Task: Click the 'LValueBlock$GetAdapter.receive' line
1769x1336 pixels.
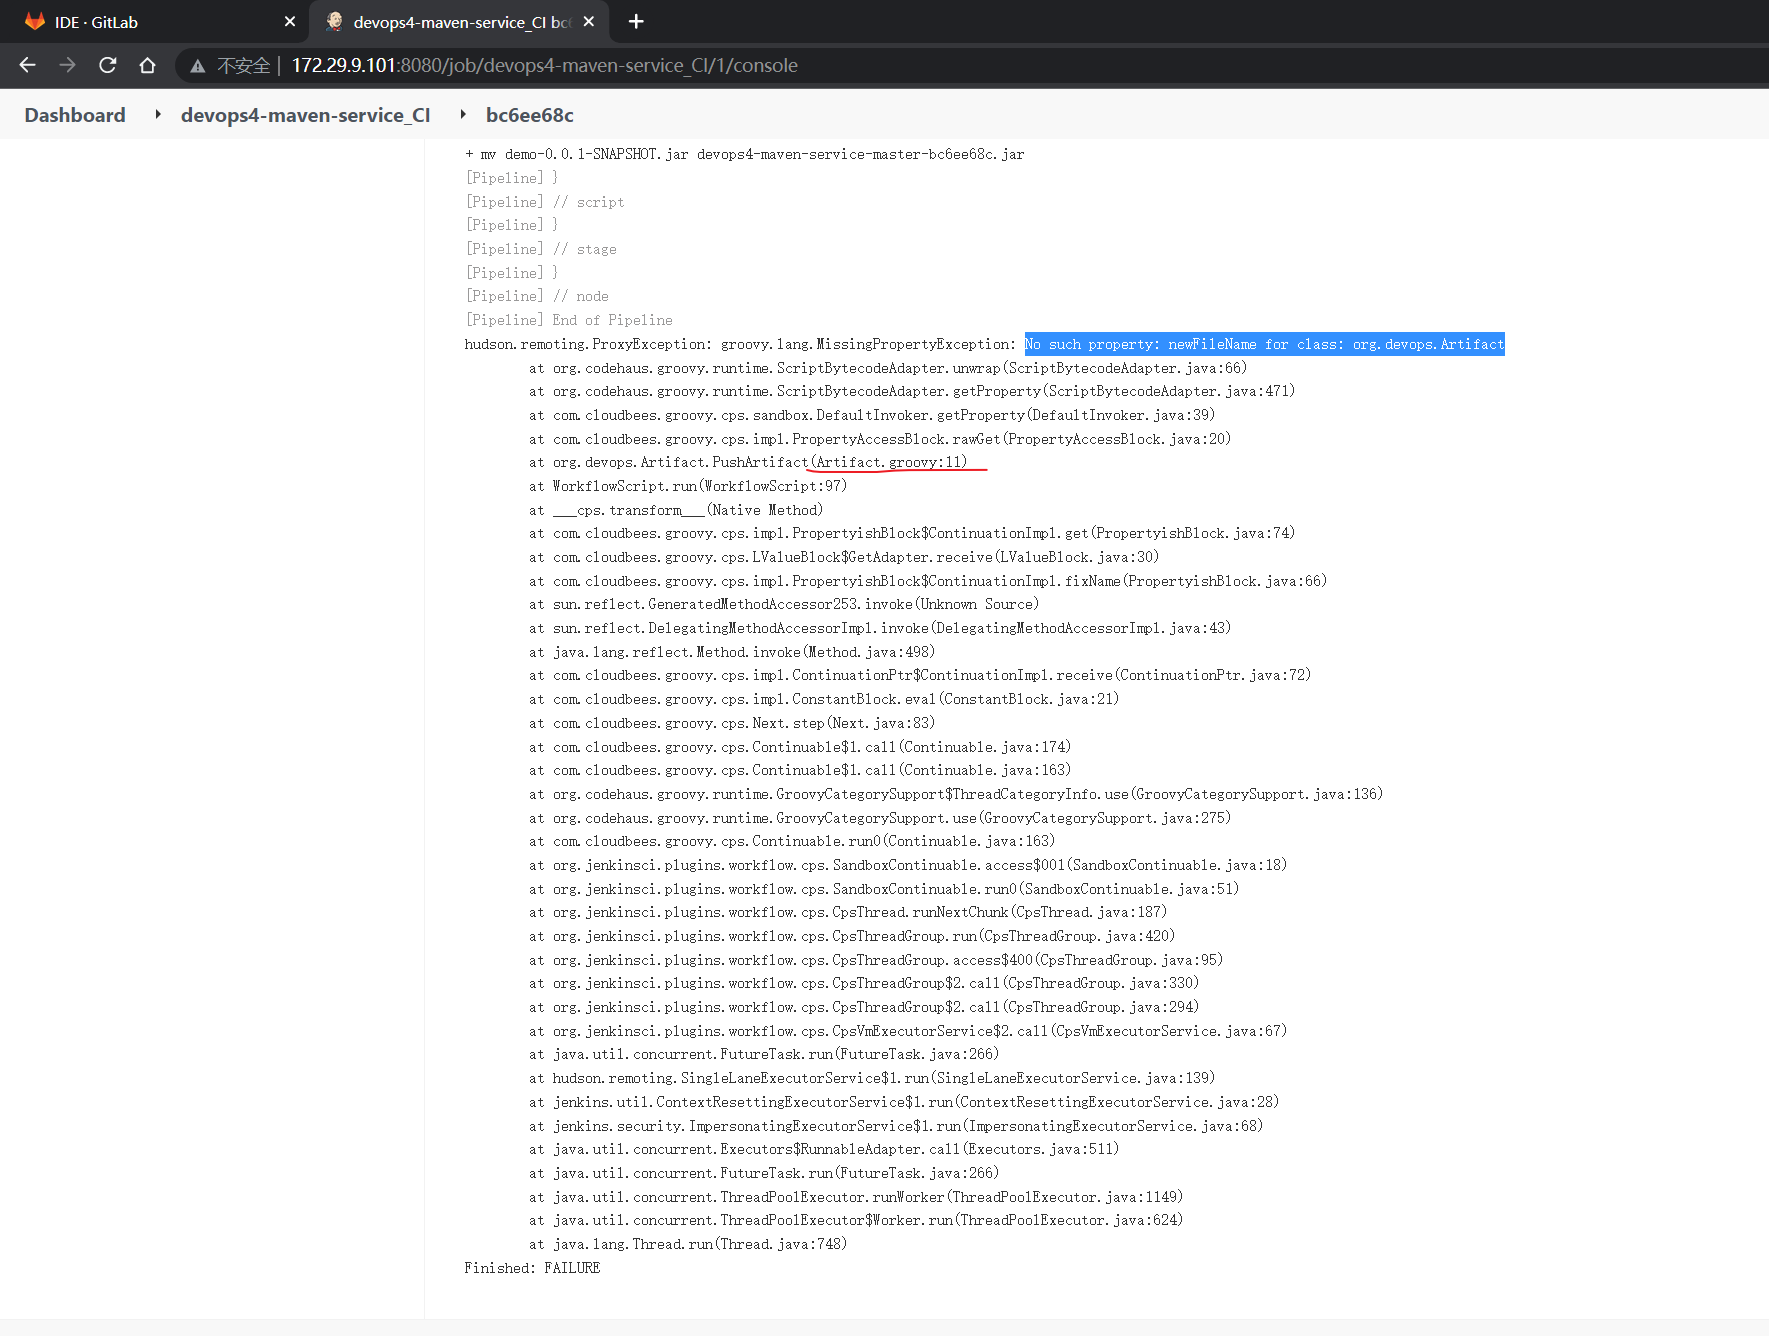Action: point(844,557)
